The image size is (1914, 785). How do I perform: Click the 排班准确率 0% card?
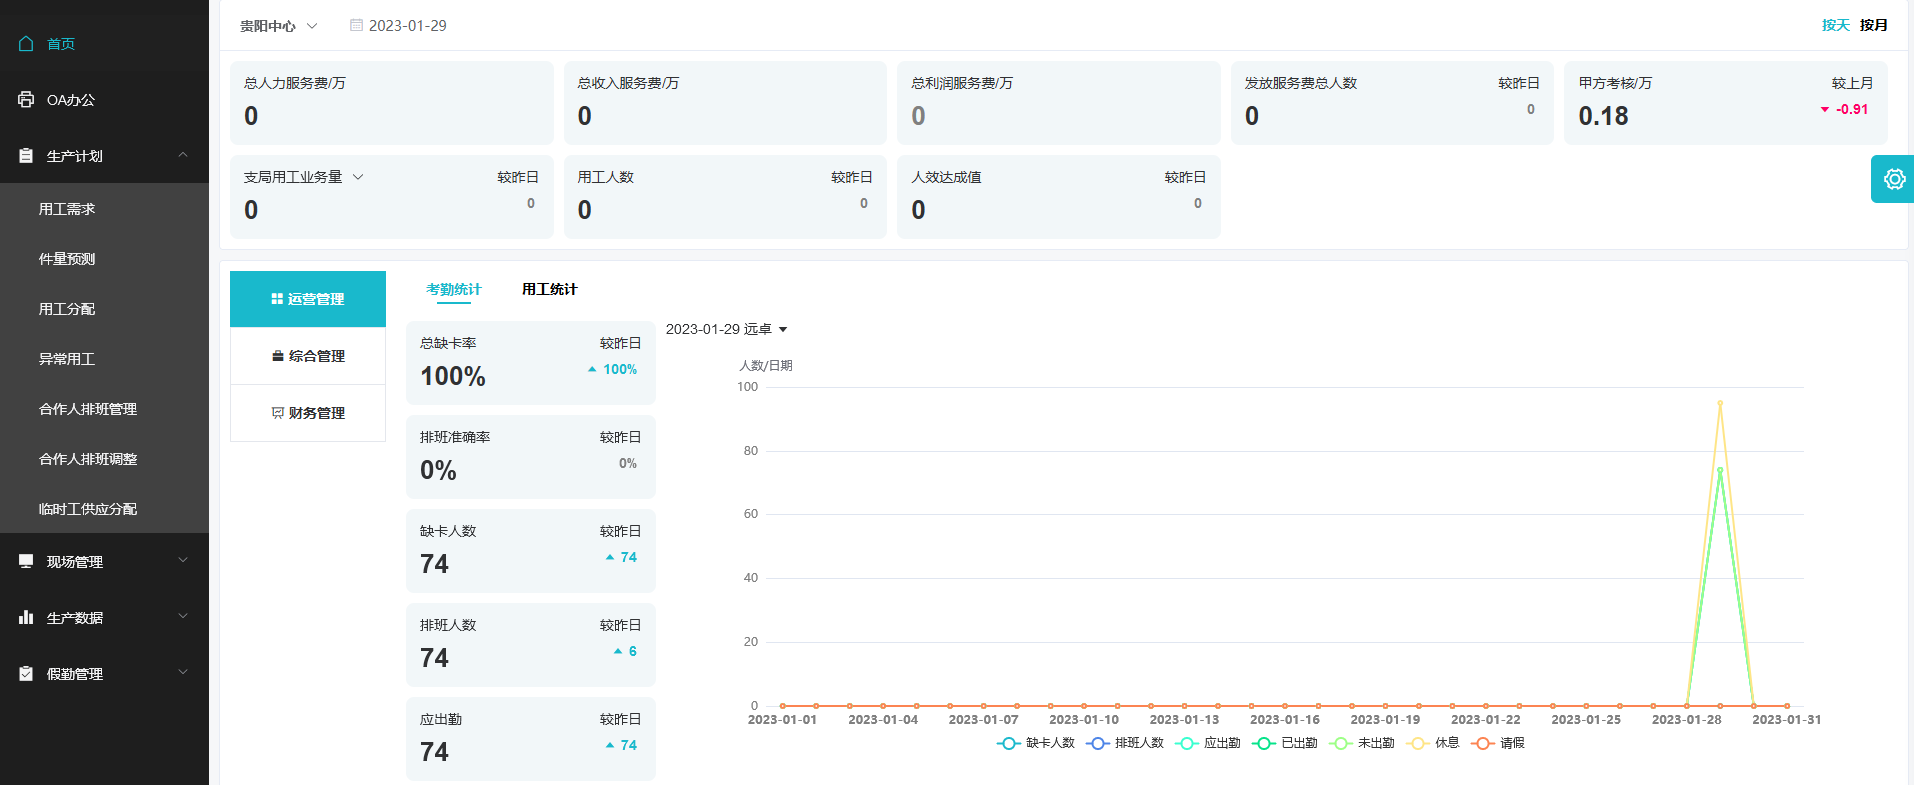[531, 457]
